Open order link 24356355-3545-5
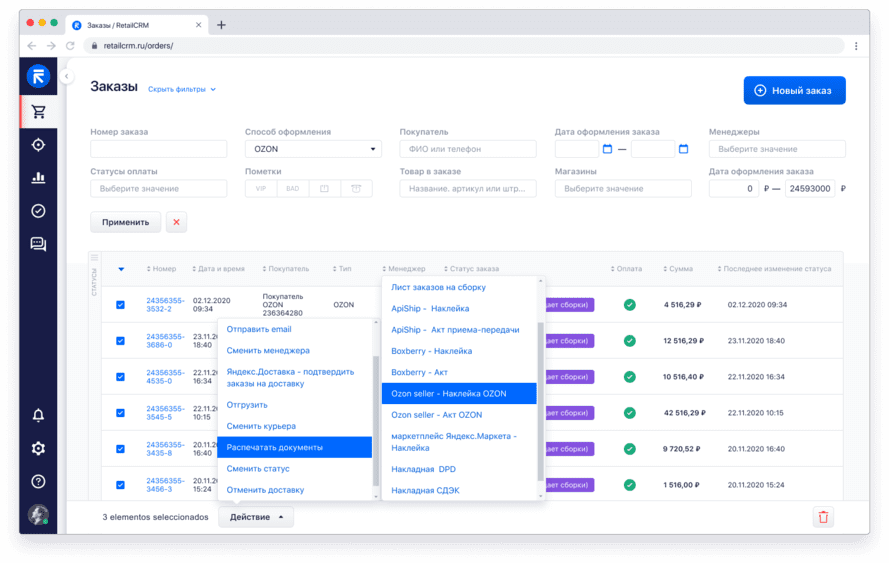The width and height of the screenshot is (889, 563). [x=165, y=413]
